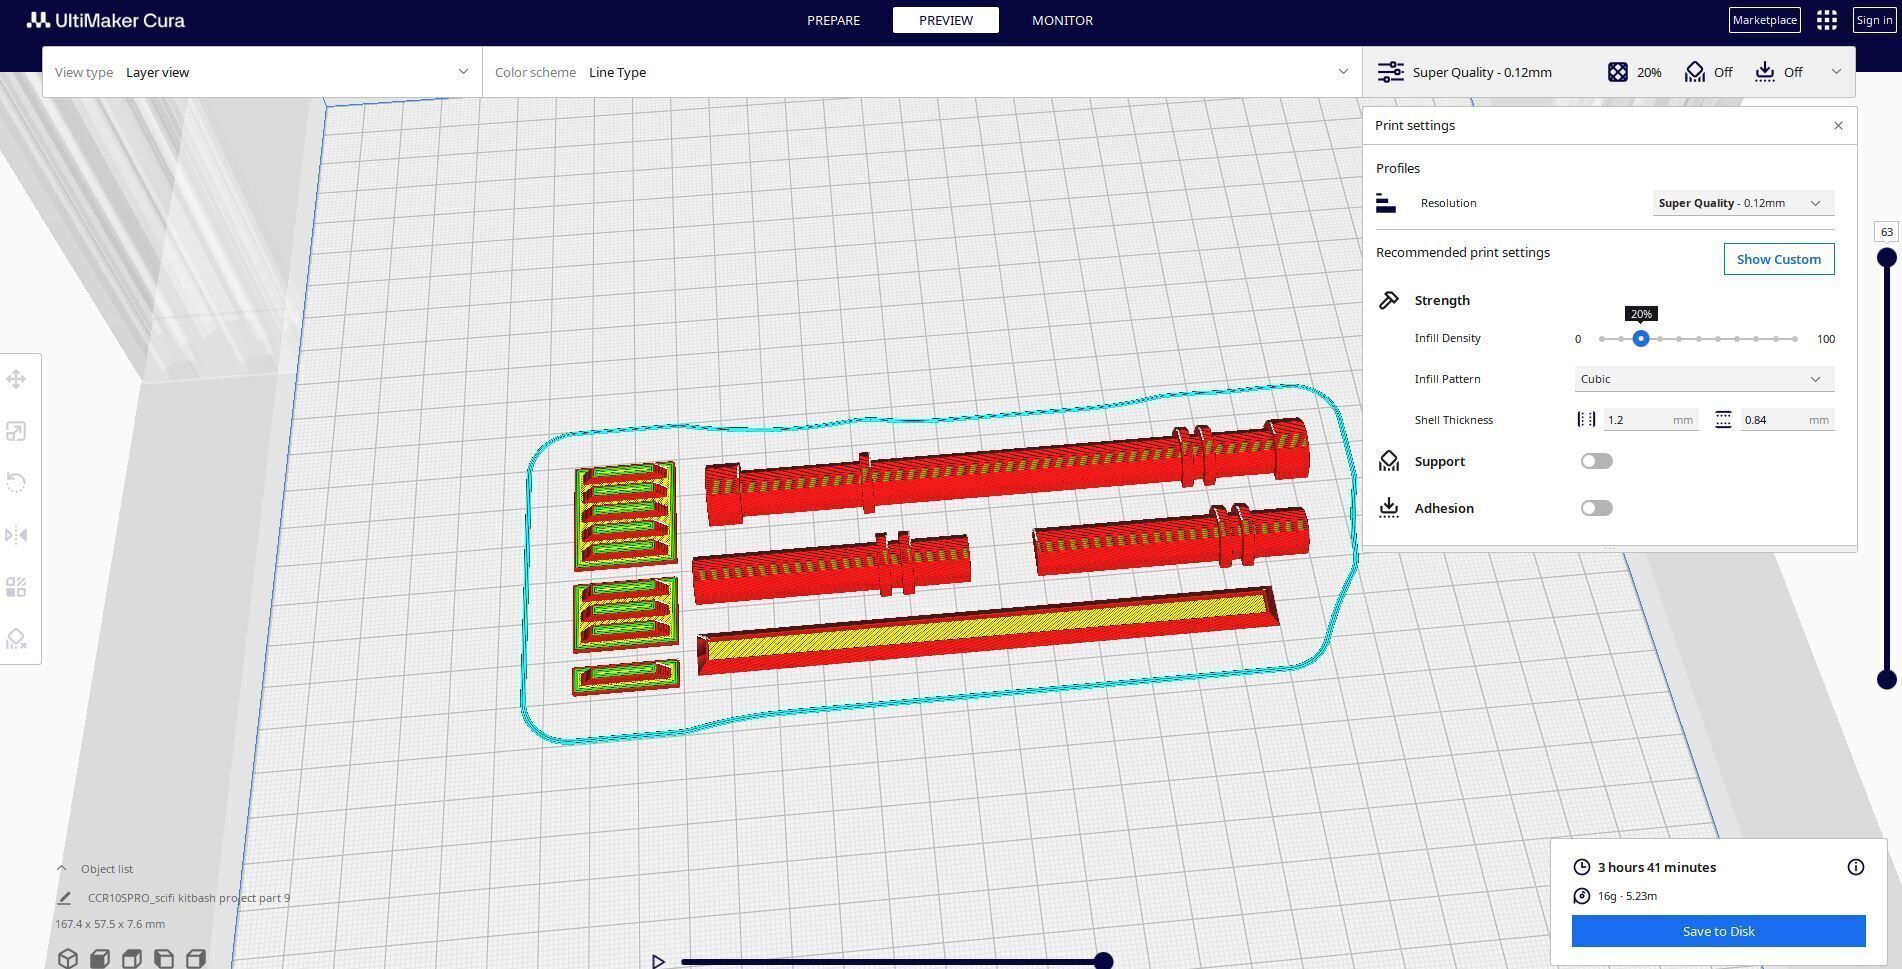Viewport: 1902px width, 969px height.
Task: Open the Per Model Settings tool
Action: pos(16,587)
